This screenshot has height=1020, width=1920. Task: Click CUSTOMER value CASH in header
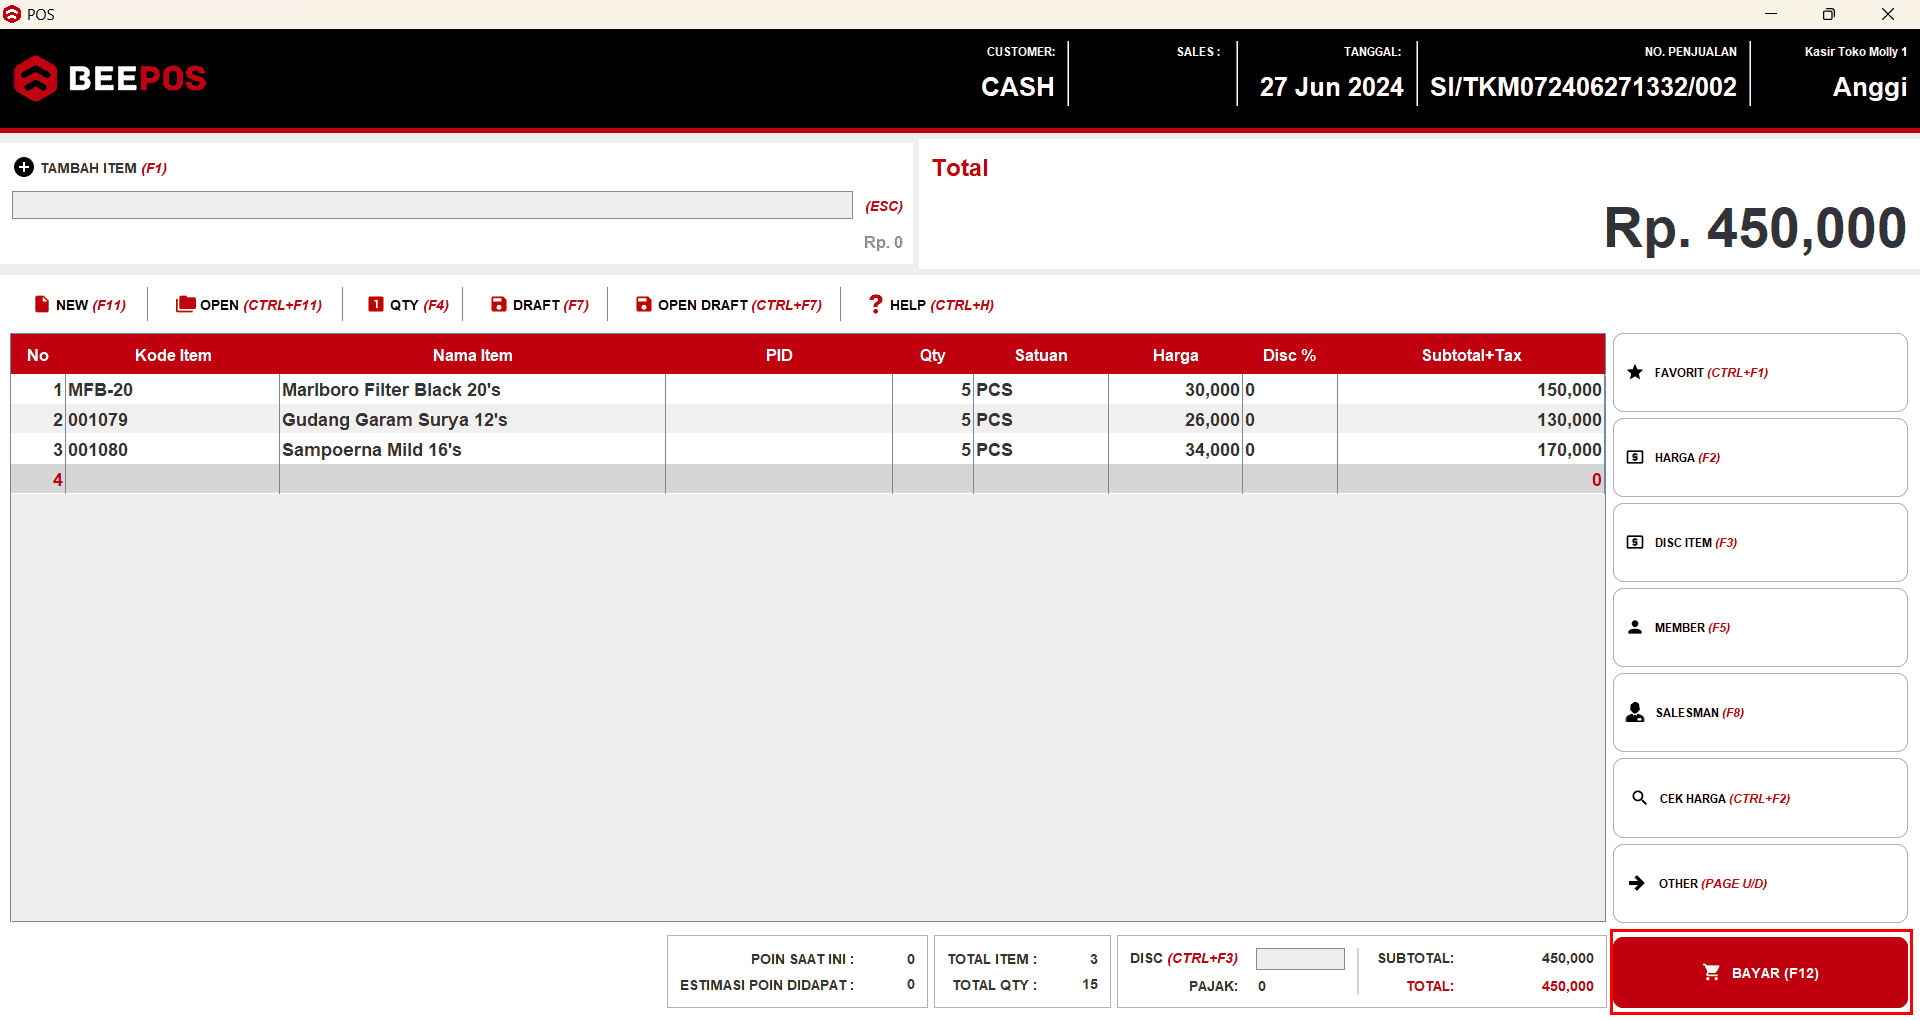coord(1017,87)
